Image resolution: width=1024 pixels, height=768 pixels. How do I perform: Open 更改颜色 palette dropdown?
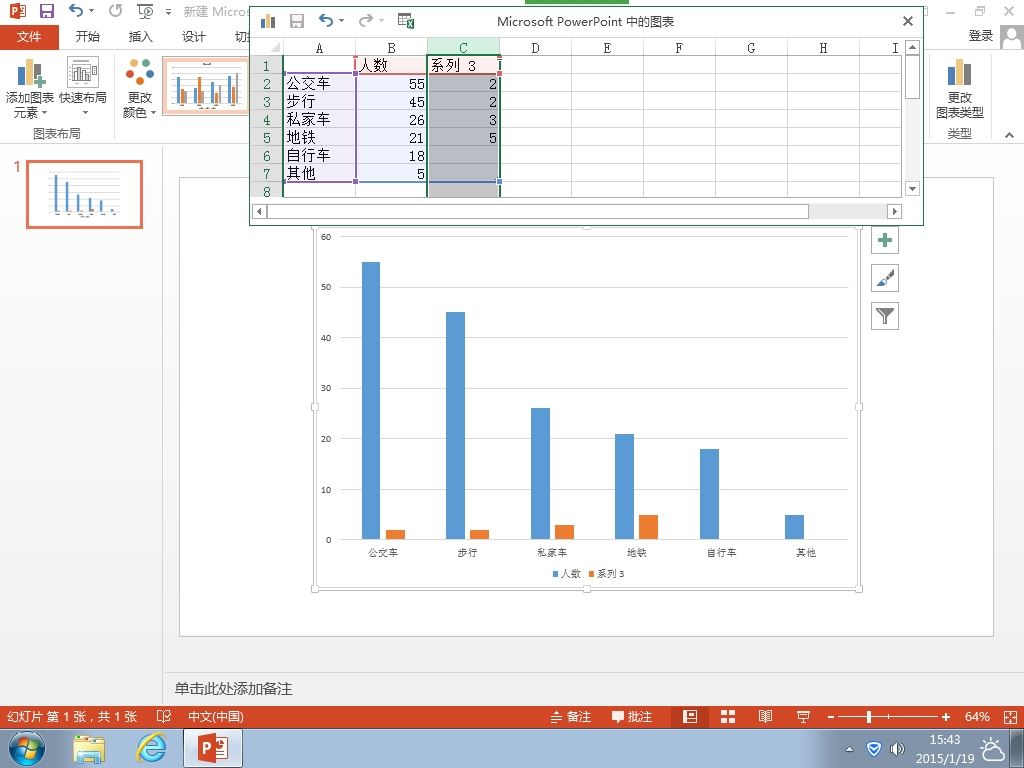point(140,88)
